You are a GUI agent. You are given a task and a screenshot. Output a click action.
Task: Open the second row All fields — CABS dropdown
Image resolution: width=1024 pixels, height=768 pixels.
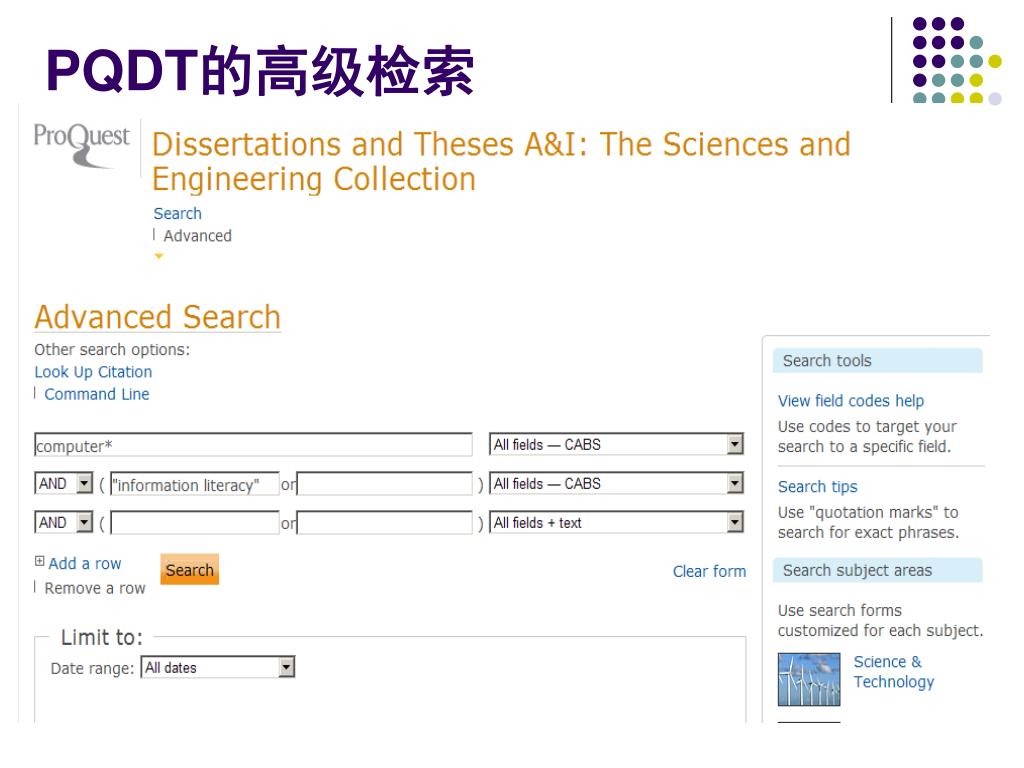616,484
